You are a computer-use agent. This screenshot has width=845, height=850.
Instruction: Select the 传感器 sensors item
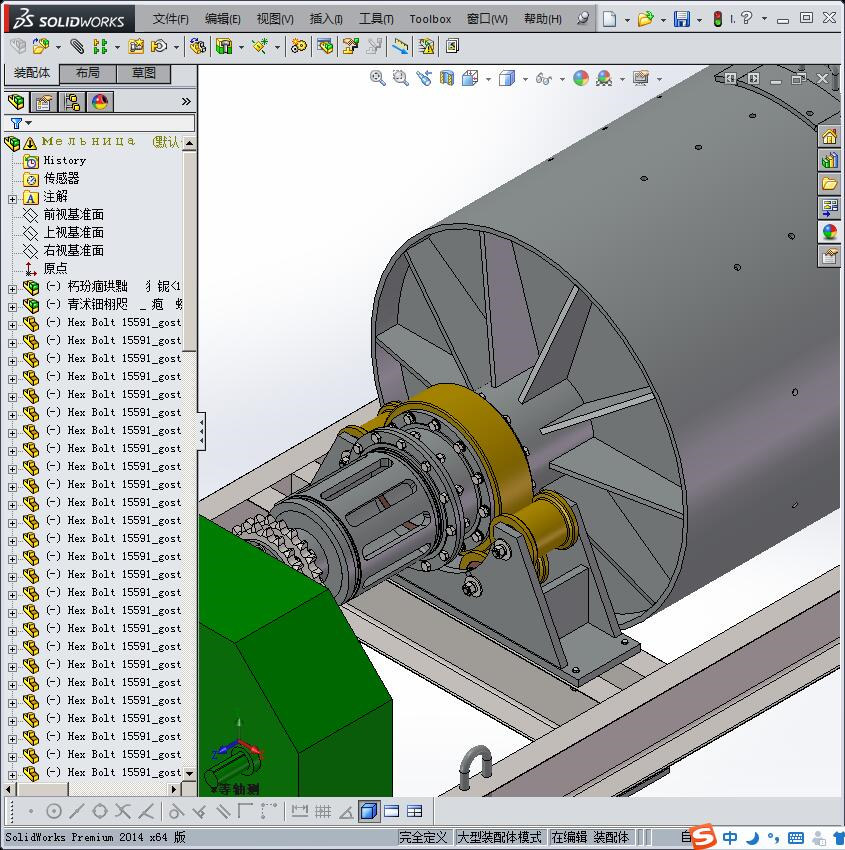click(61, 178)
